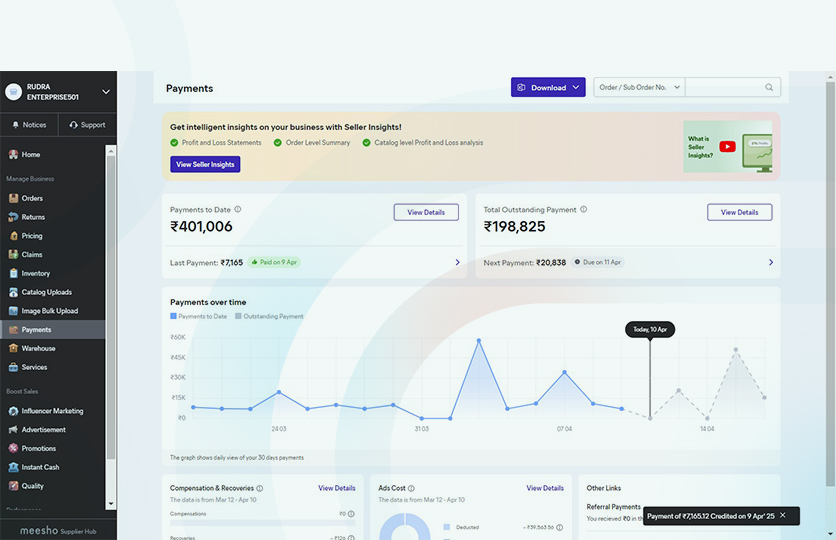
Task: Click info icon beside Total Outstanding Payment
Action: click(x=584, y=210)
